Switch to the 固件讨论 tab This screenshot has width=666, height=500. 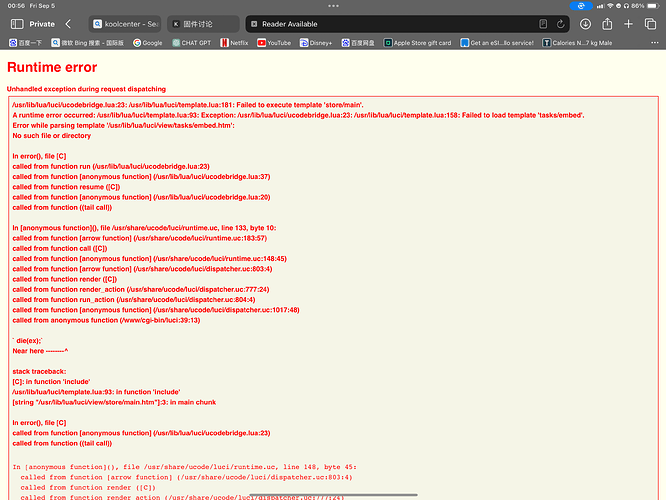(x=200, y=23)
